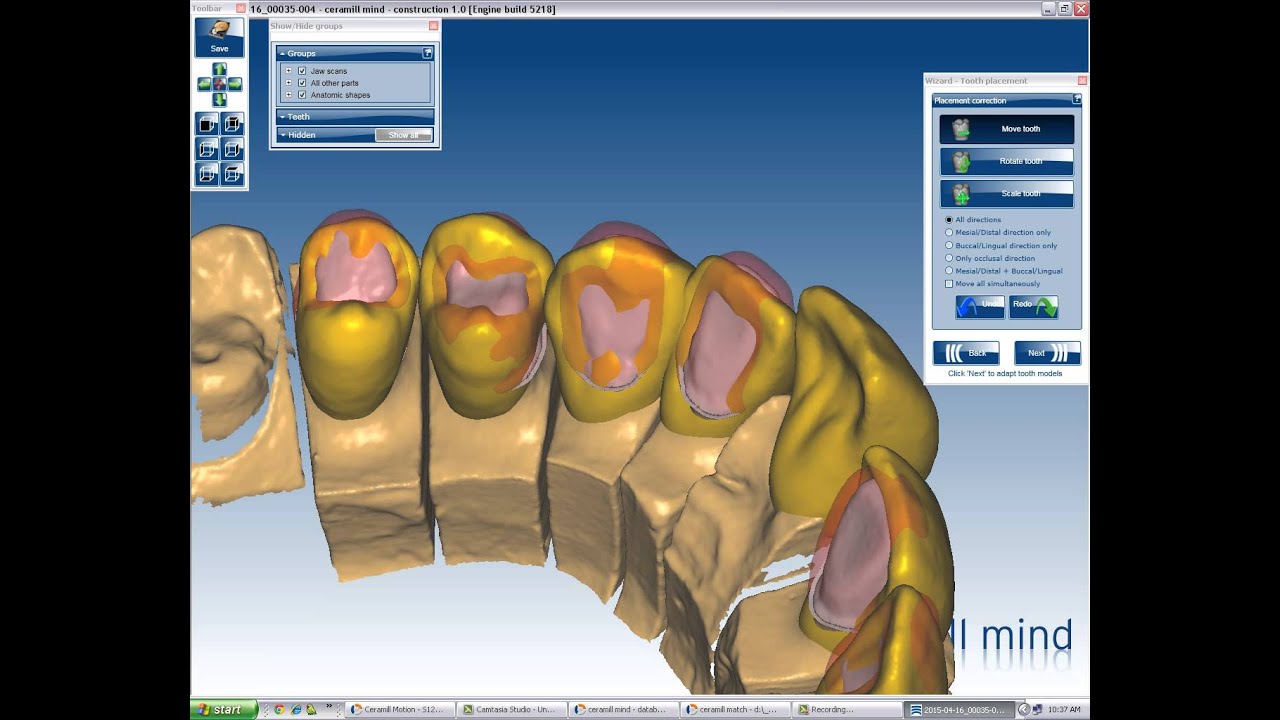Pan view up with green up arrow
Viewport: 1280px width, 720px height.
tap(219, 69)
